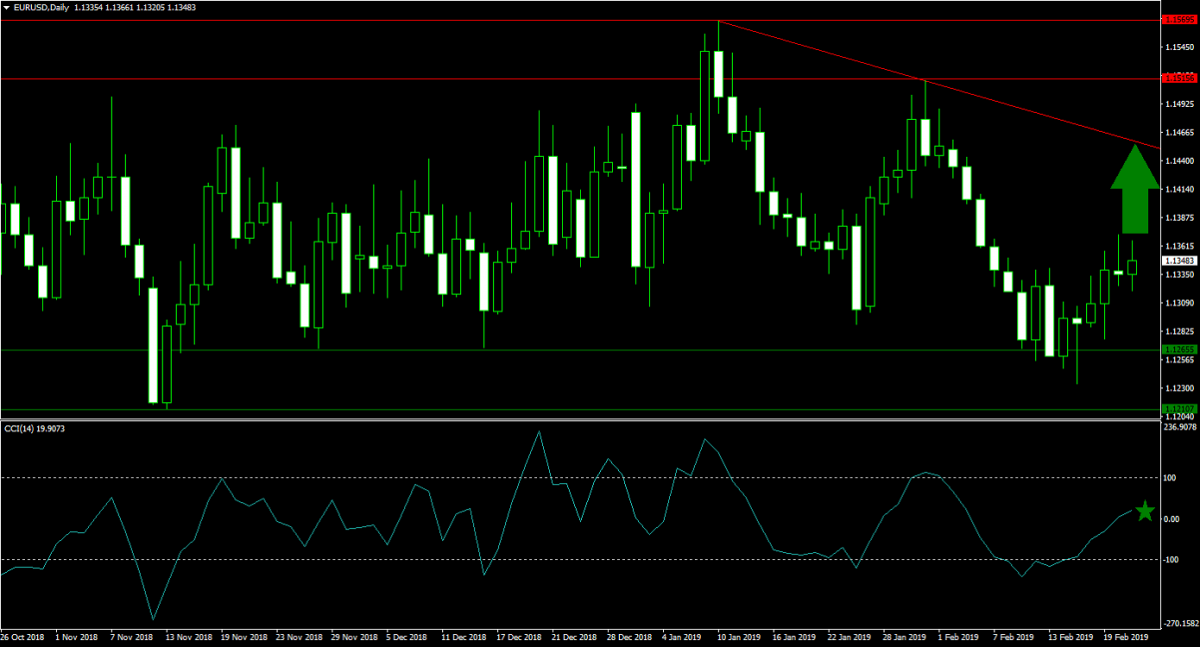Click the -100 level on CCI scale
Screen dimensions: 1200x647
1174,560
